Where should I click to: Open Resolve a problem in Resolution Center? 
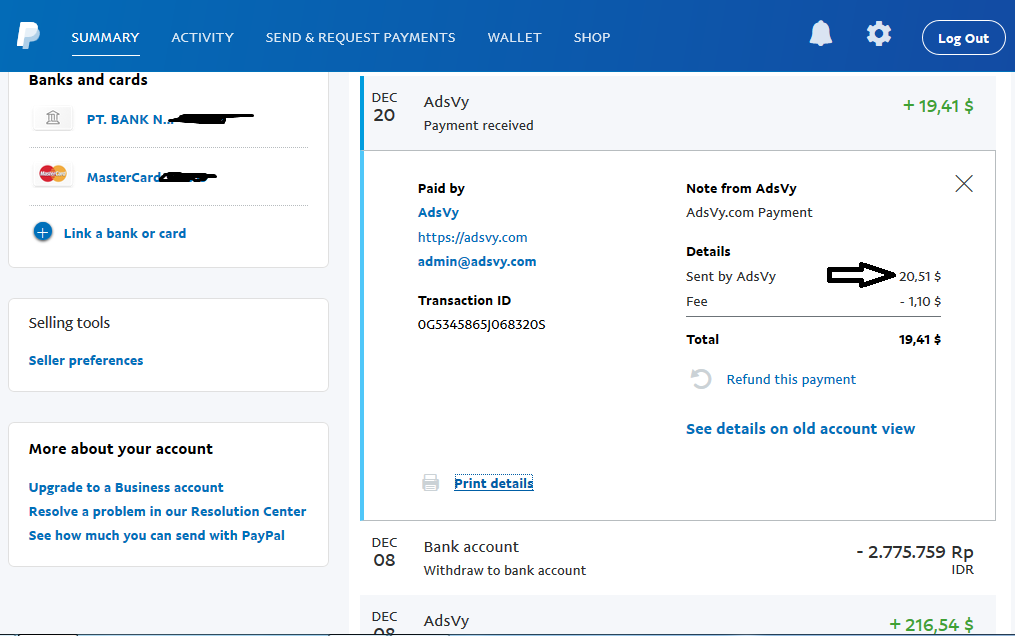pos(167,511)
